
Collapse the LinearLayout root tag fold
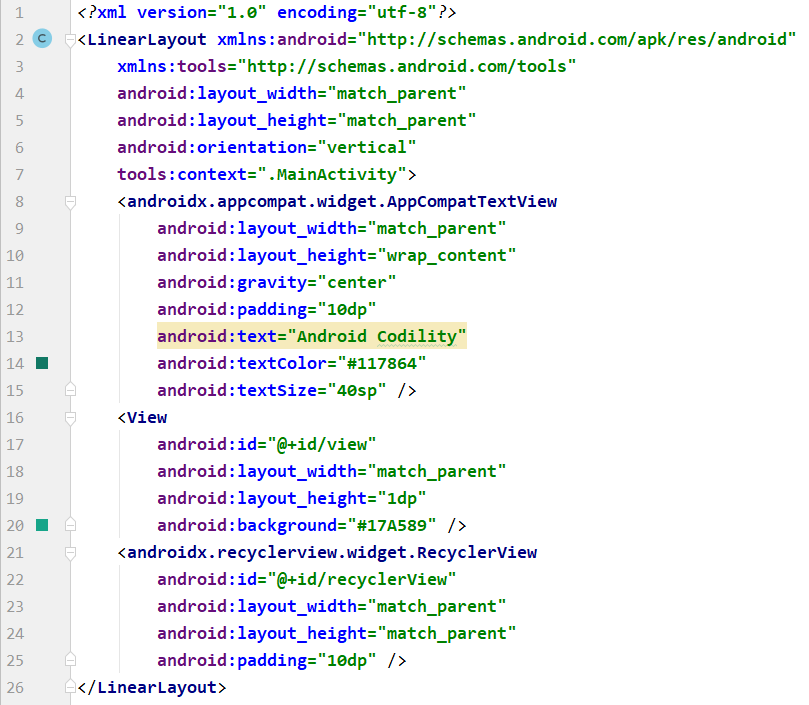[x=70, y=40]
